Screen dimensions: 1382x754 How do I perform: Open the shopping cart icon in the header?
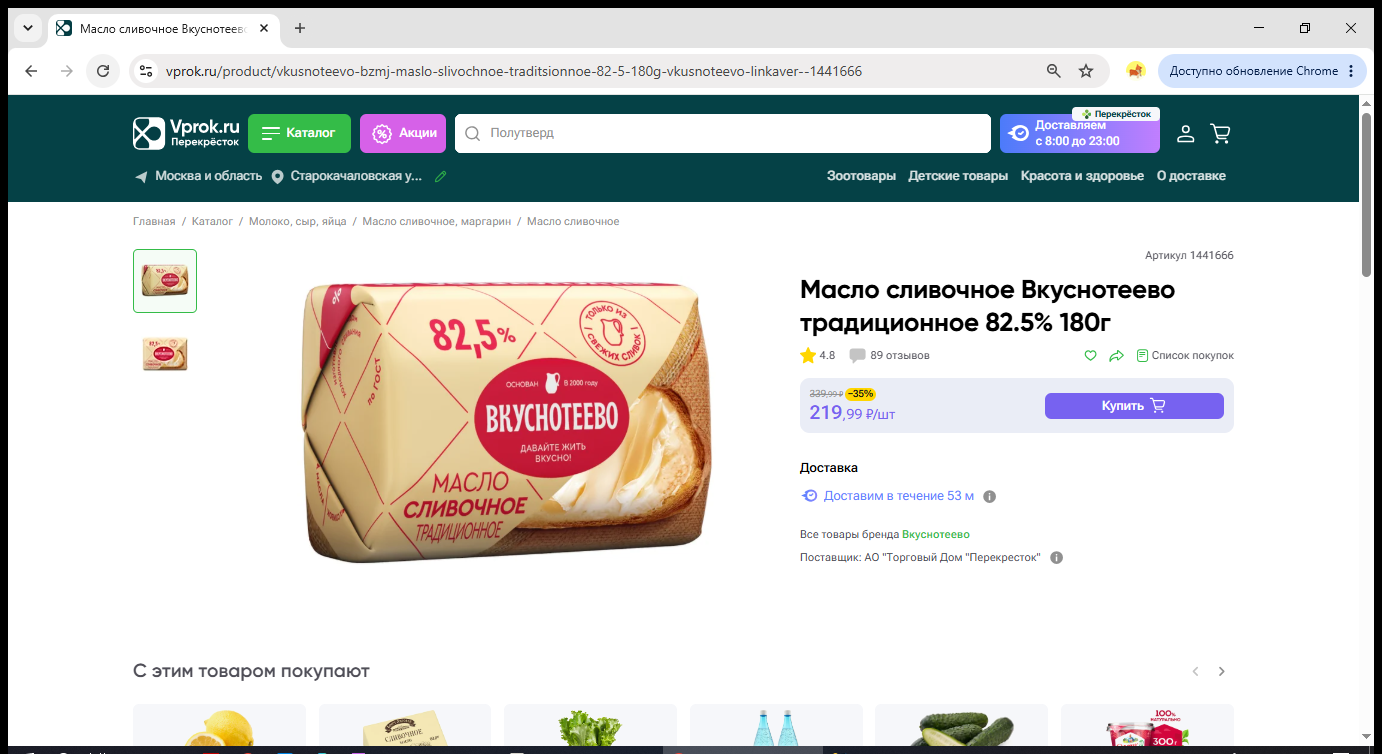[x=1220, y=133]
